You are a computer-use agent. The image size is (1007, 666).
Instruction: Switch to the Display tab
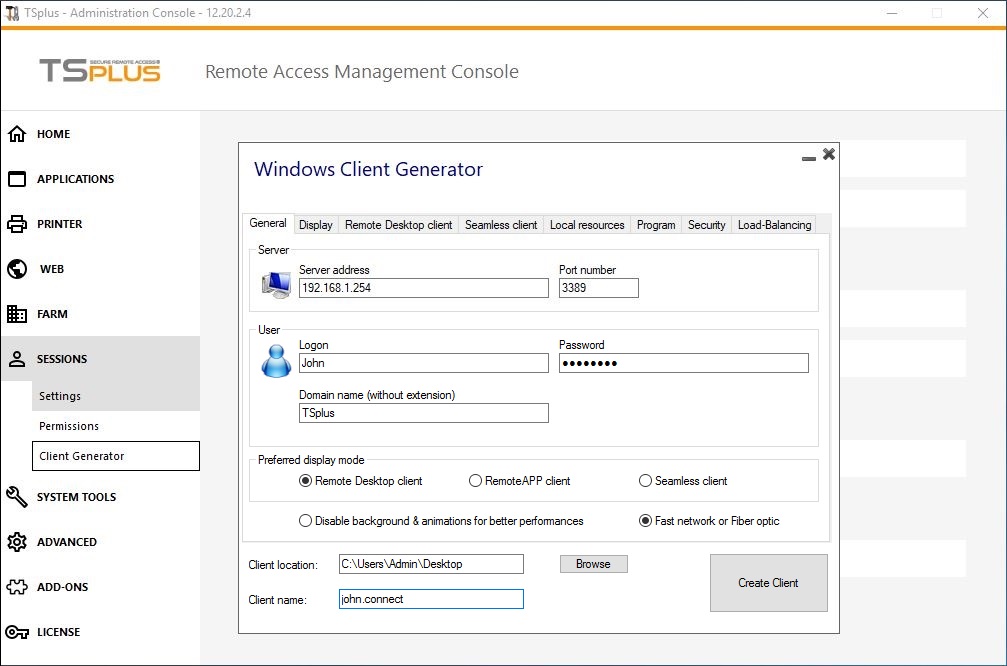click(x=315, y=225)
